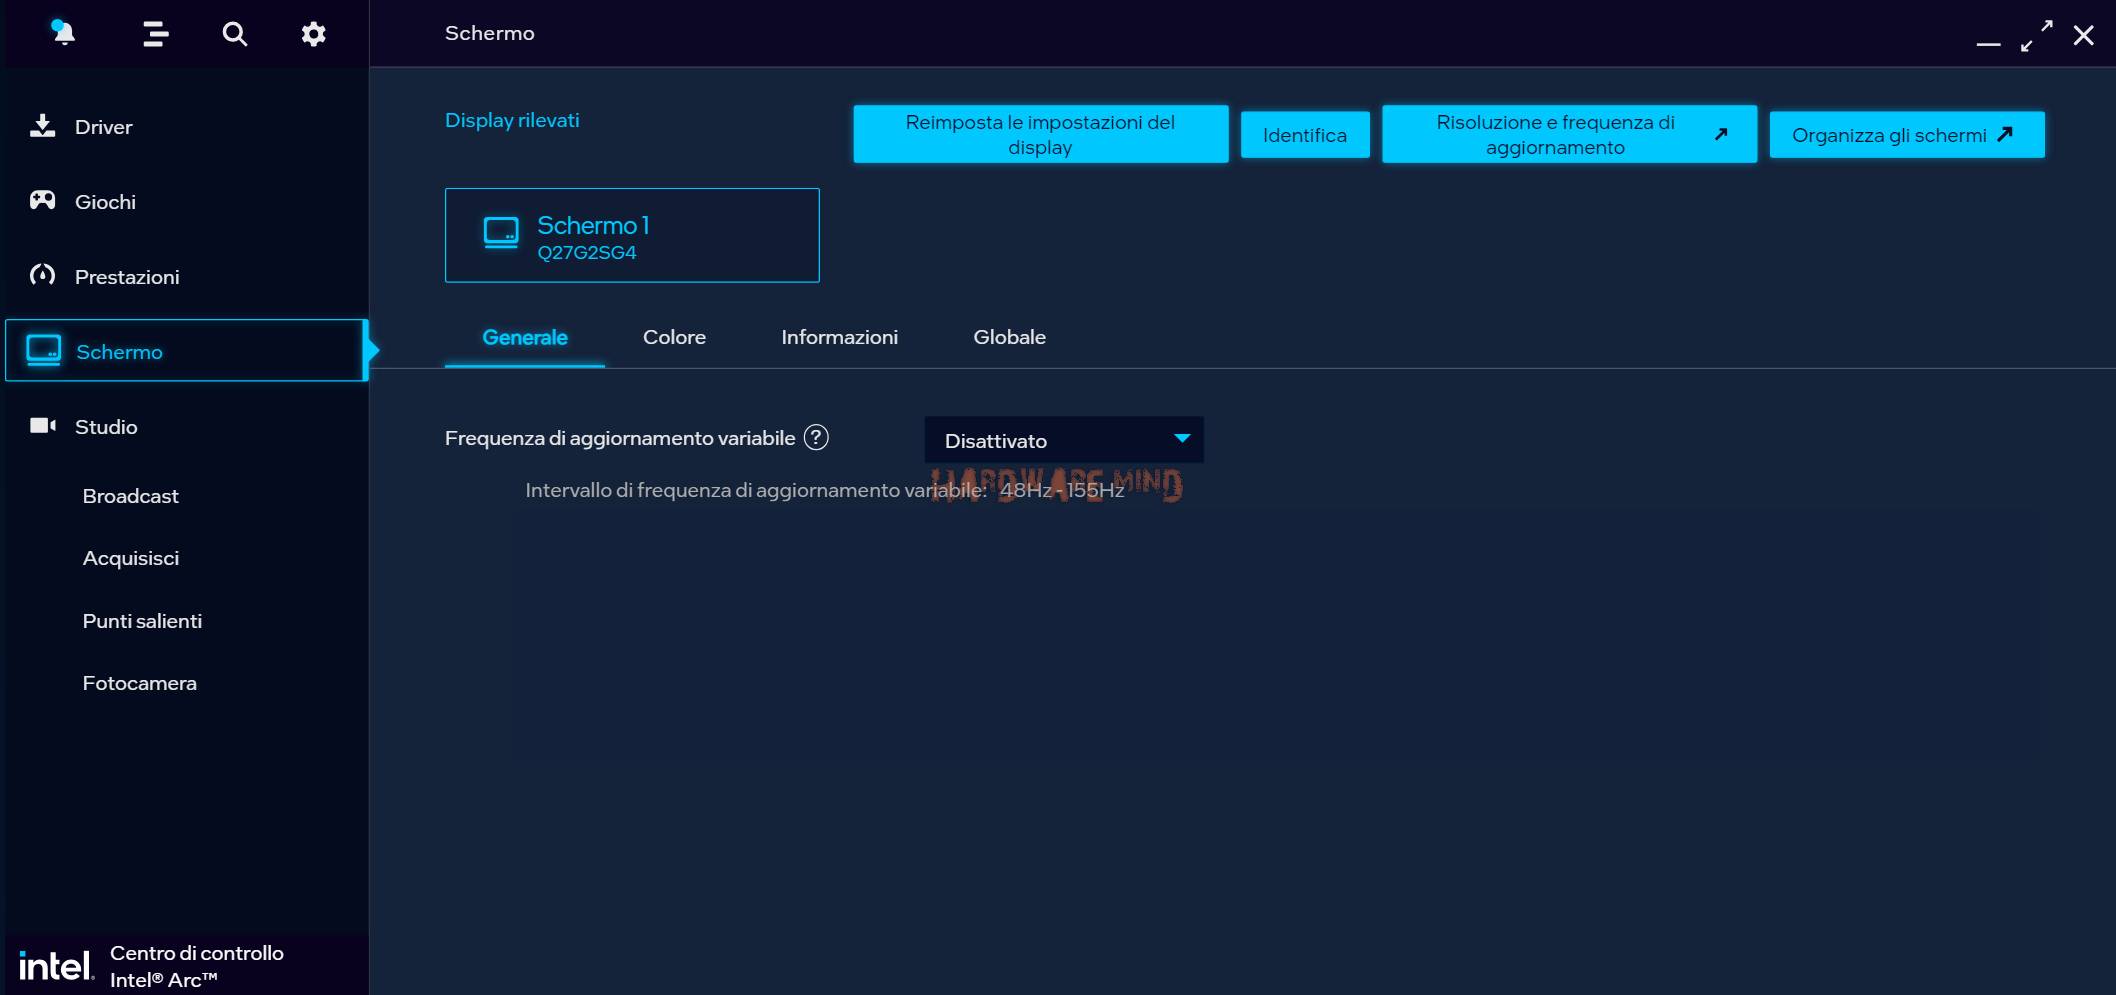Open Fotocamera submenu item

click(x=139, y=683)
